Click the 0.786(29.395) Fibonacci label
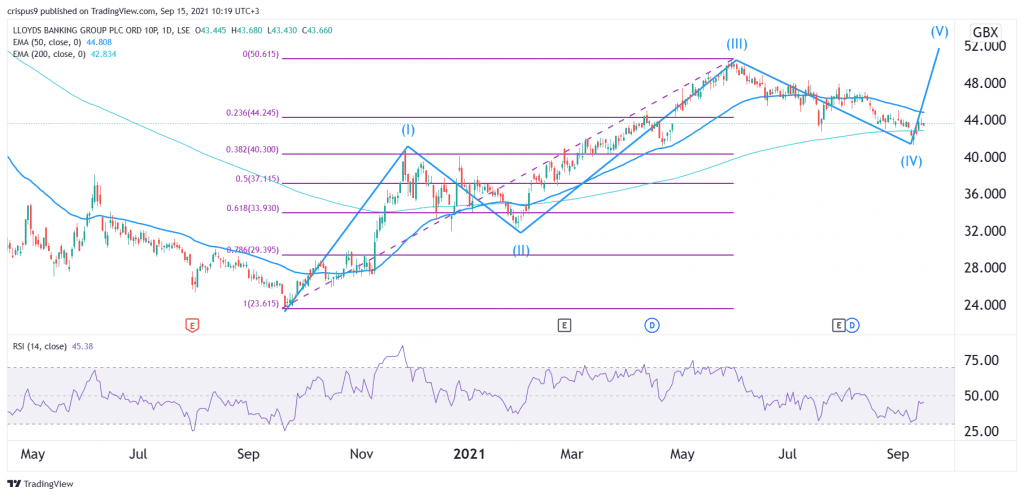Viewport: 1024px width, 496px height. pyautogui.click(x=251, y=250)
